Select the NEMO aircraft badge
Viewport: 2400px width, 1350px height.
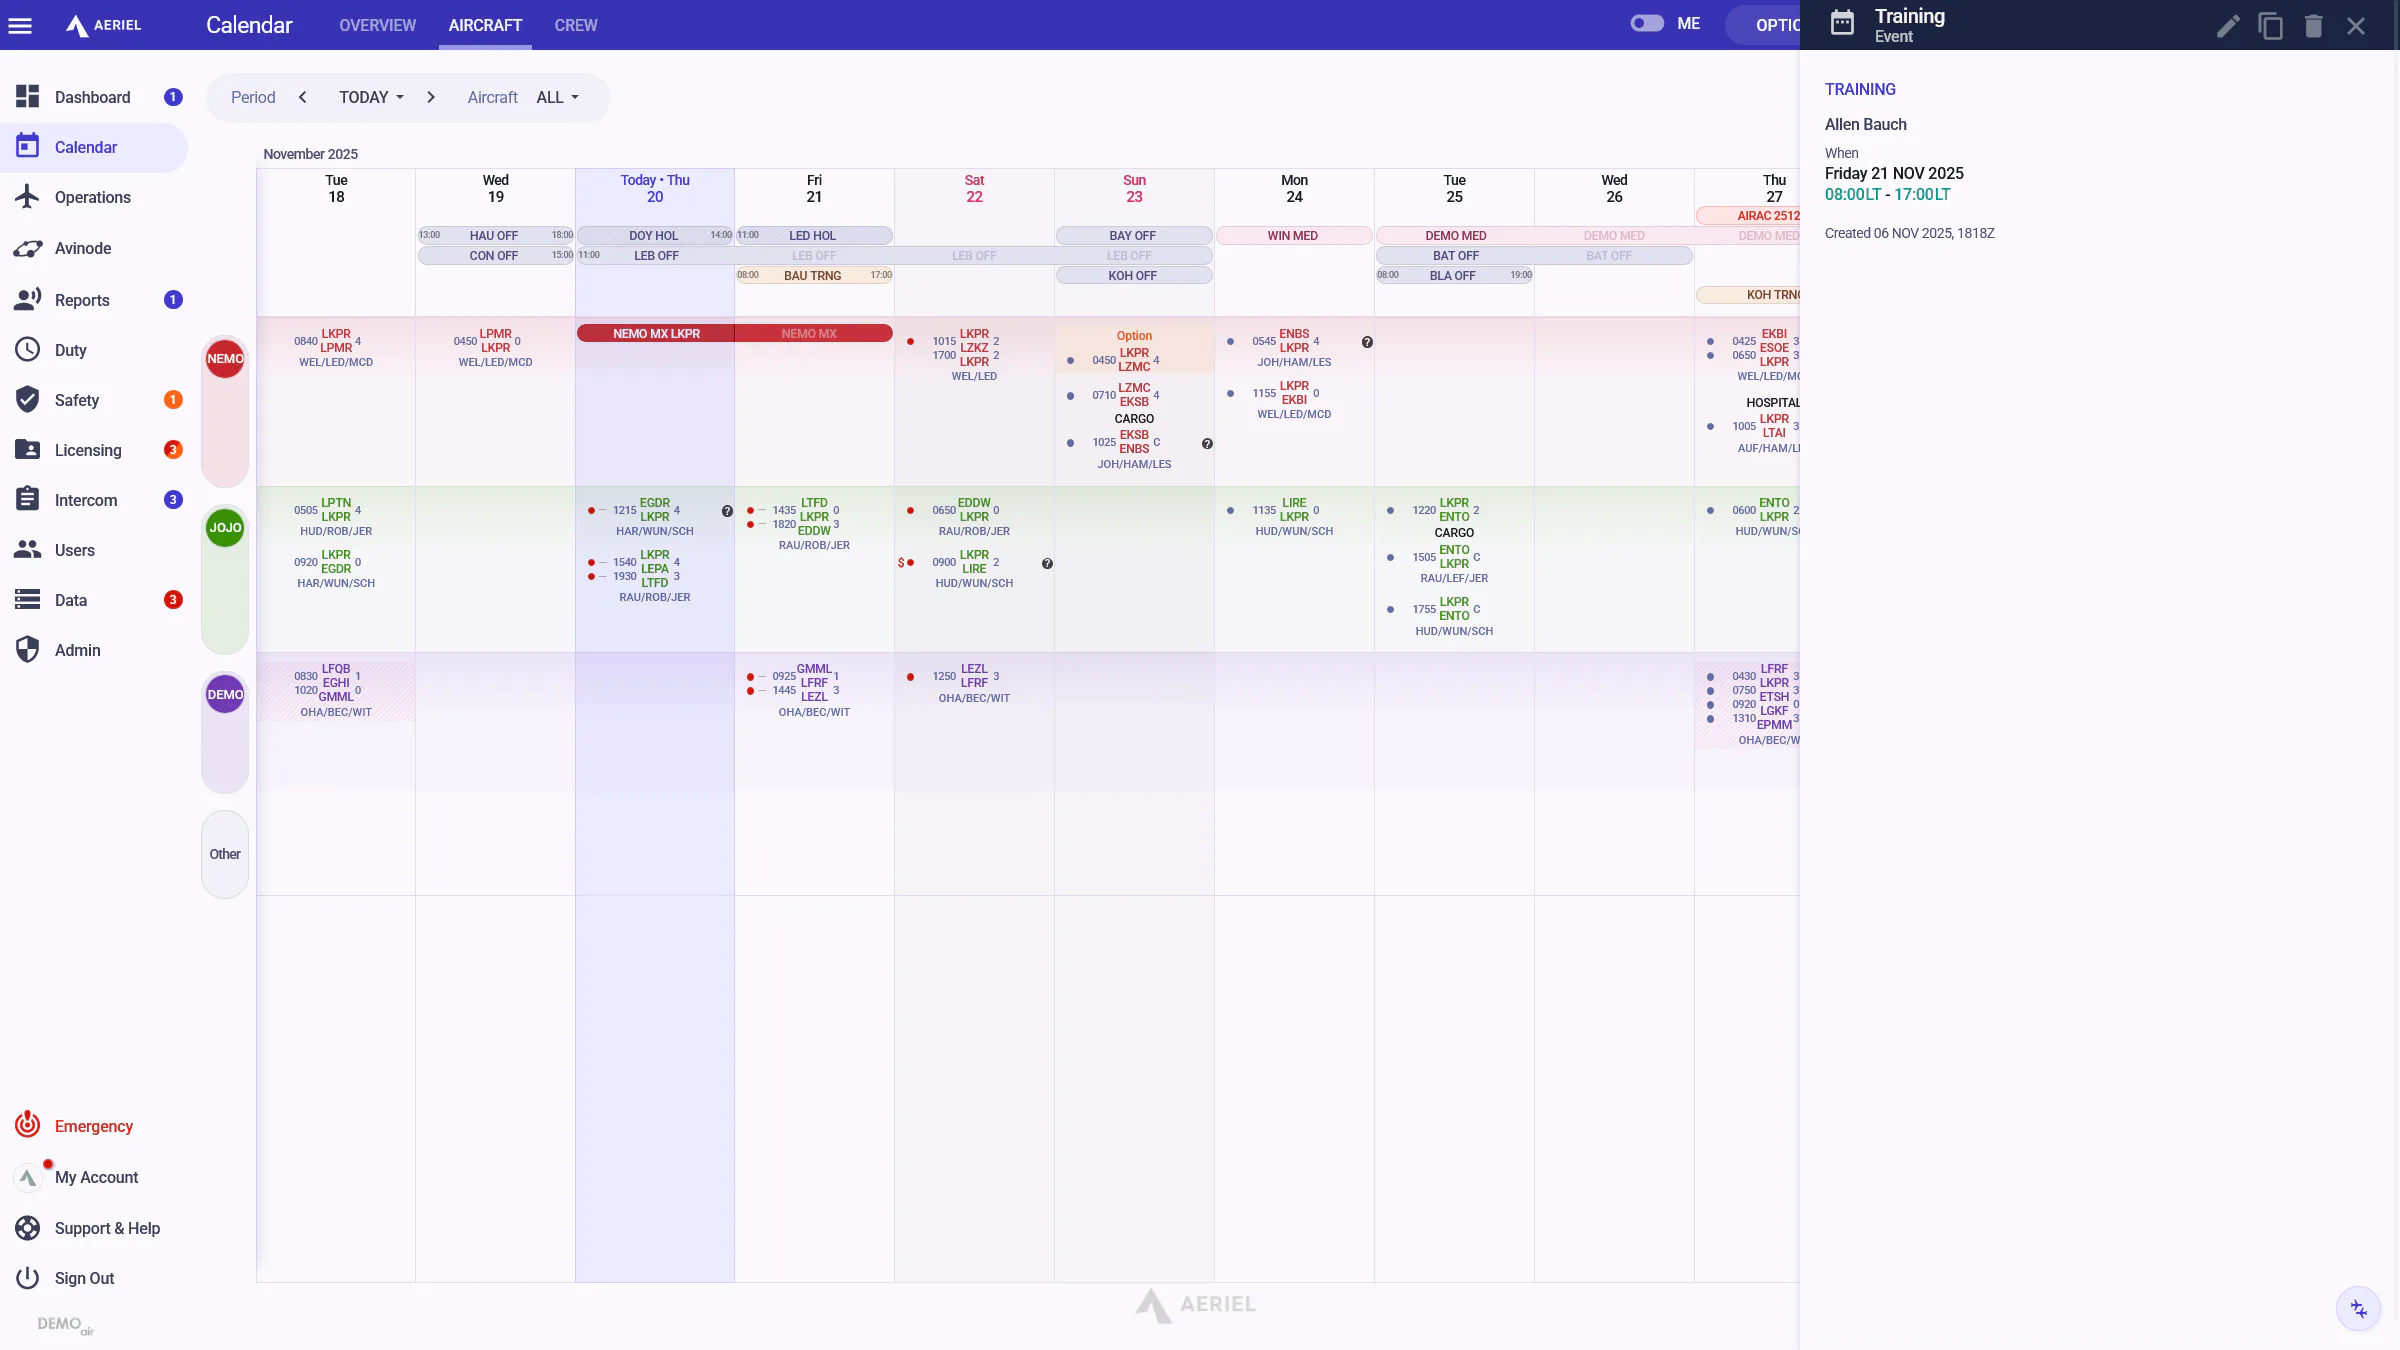(x=225, y=359)
